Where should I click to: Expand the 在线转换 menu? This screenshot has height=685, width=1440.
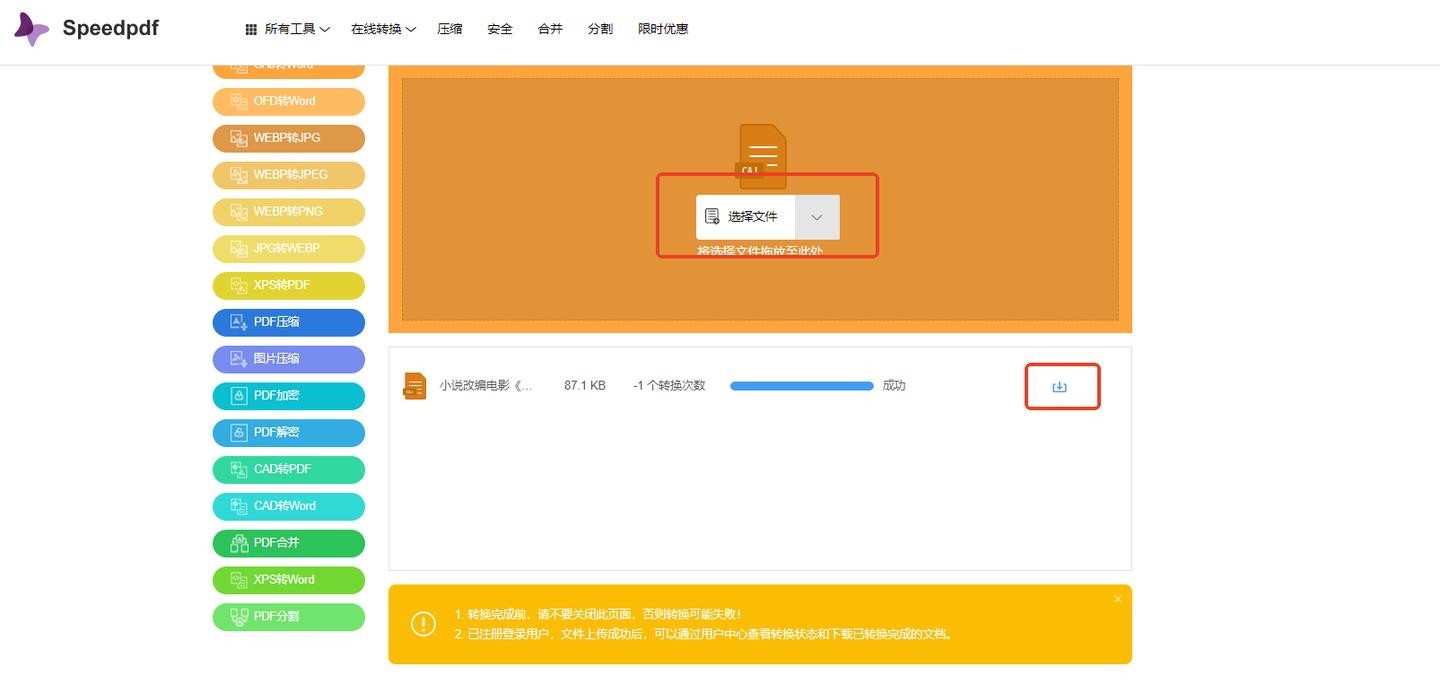382,29
